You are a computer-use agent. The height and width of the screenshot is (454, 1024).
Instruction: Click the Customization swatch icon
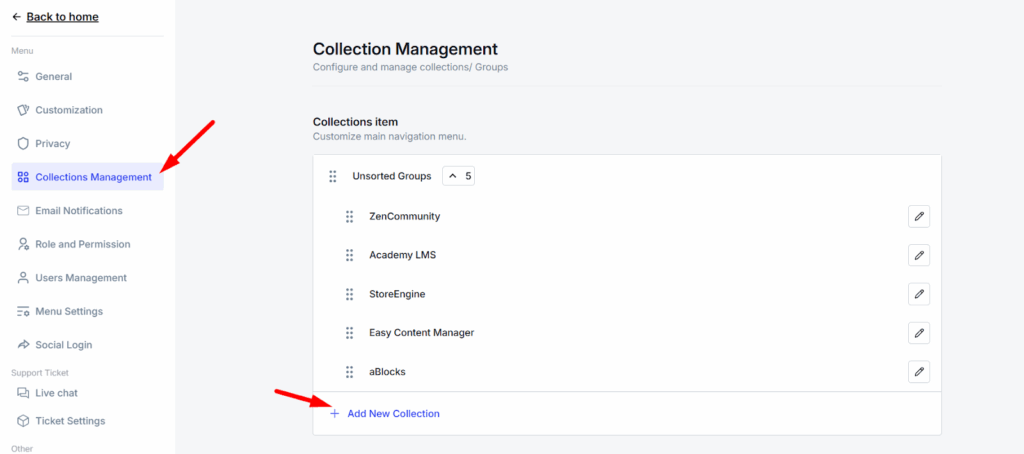click(x=24, y=110)
